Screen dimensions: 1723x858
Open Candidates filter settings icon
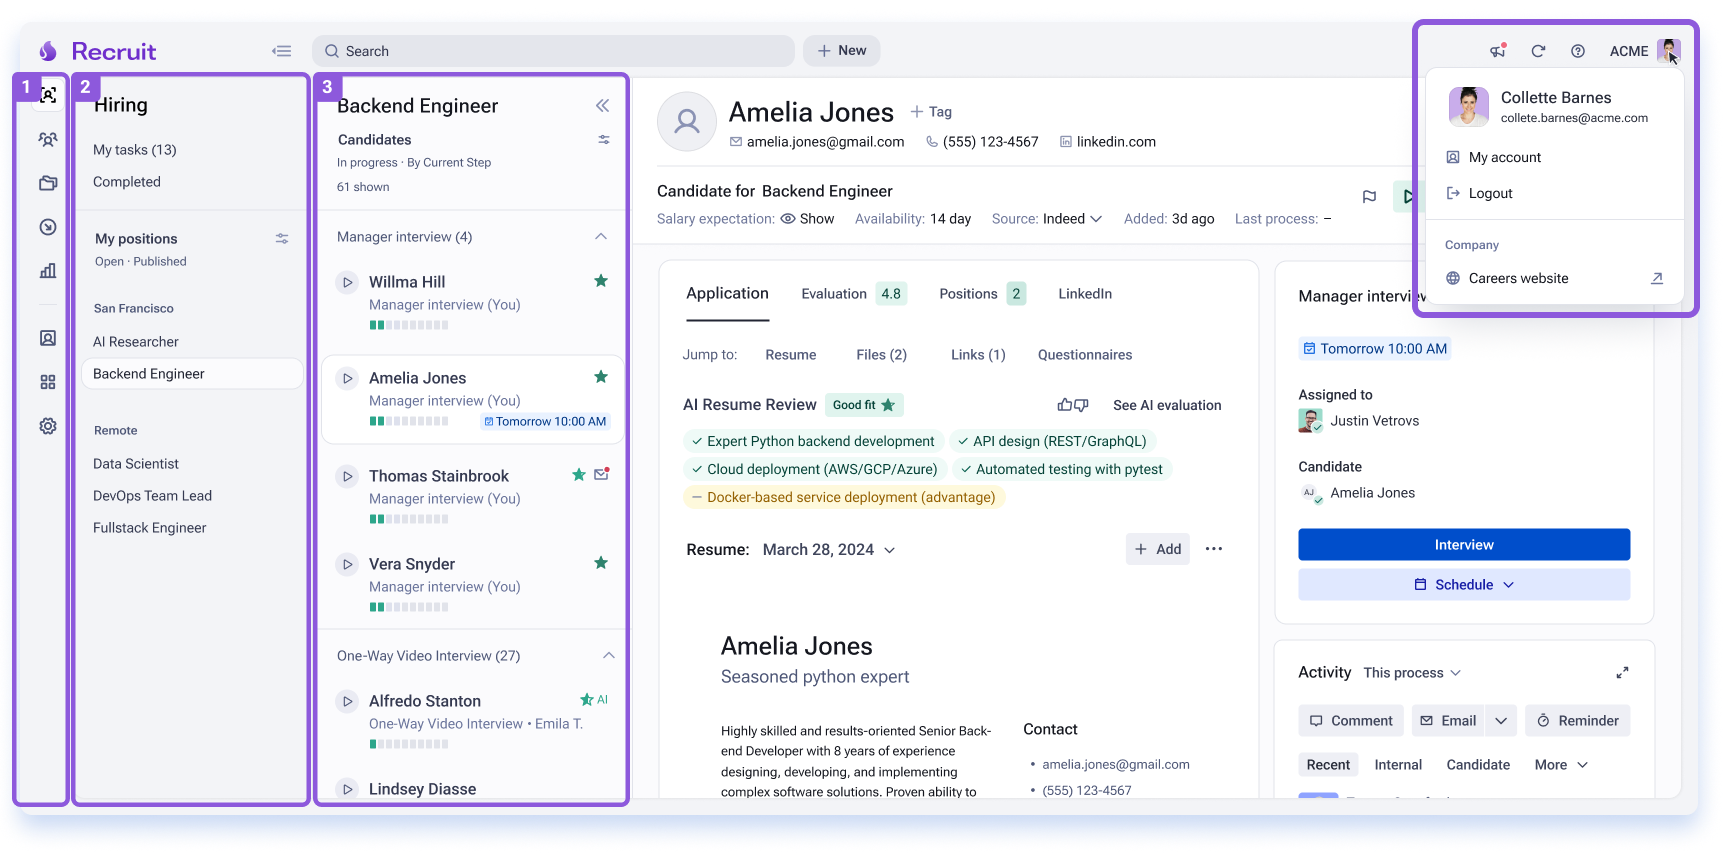click(604, 140)
